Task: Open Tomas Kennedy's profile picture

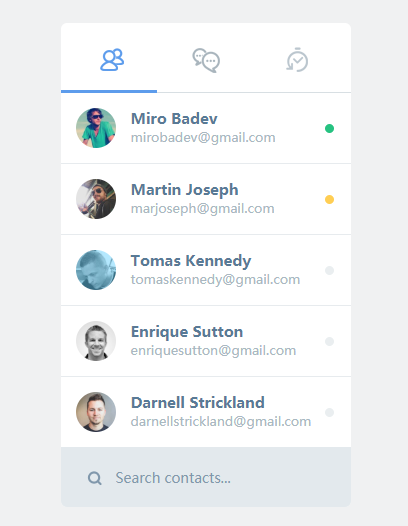Action: pos(96,270)
